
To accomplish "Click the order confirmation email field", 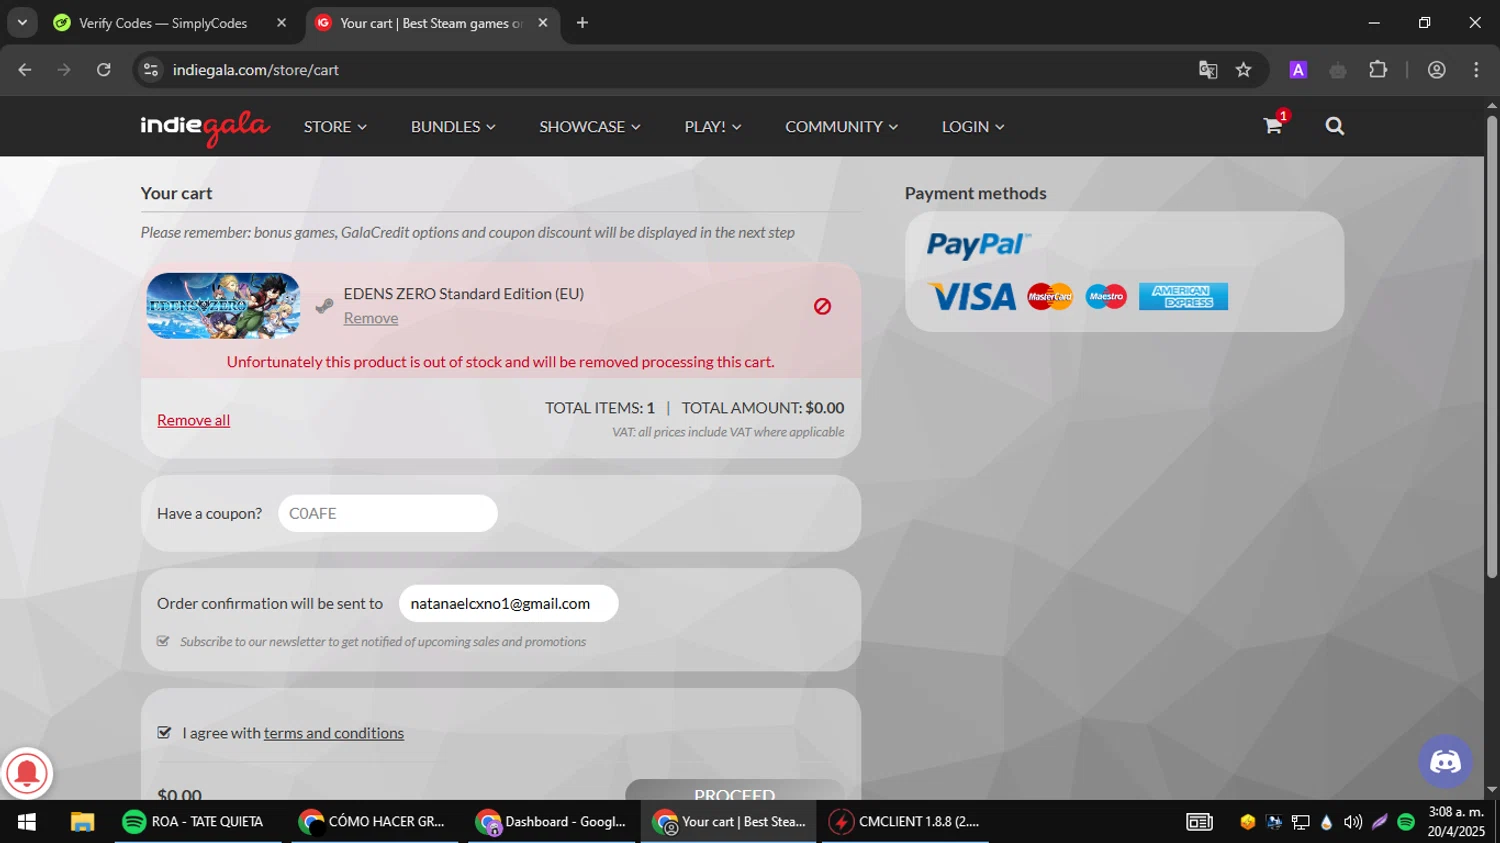I will click(x=508, y=603).
